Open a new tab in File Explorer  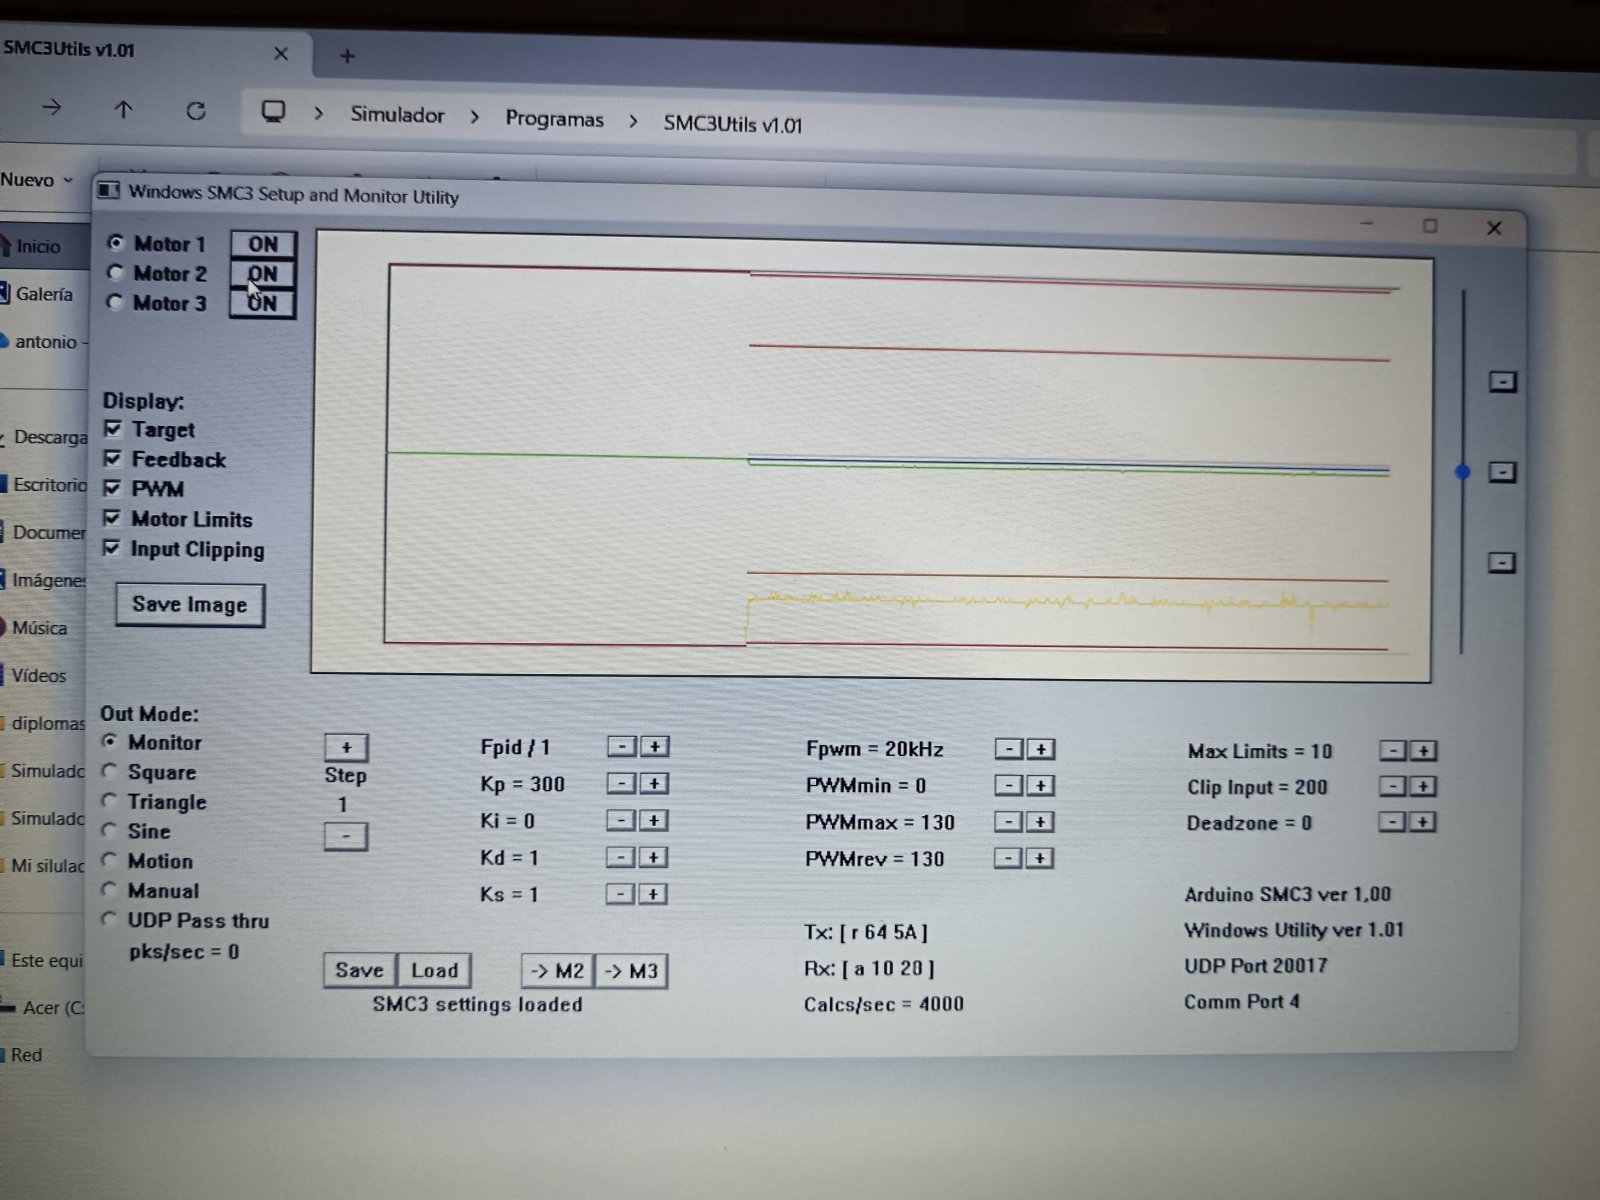[x=347, y=56]
